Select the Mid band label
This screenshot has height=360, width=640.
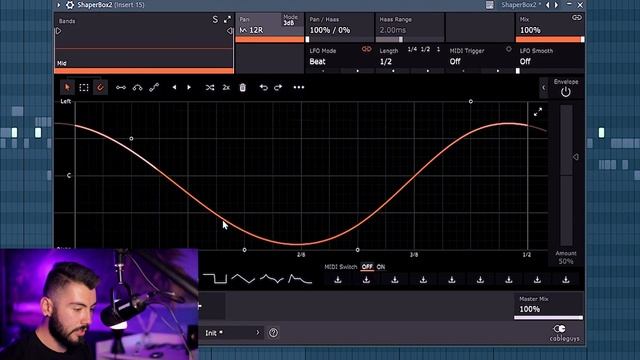(x=62, y=63)
